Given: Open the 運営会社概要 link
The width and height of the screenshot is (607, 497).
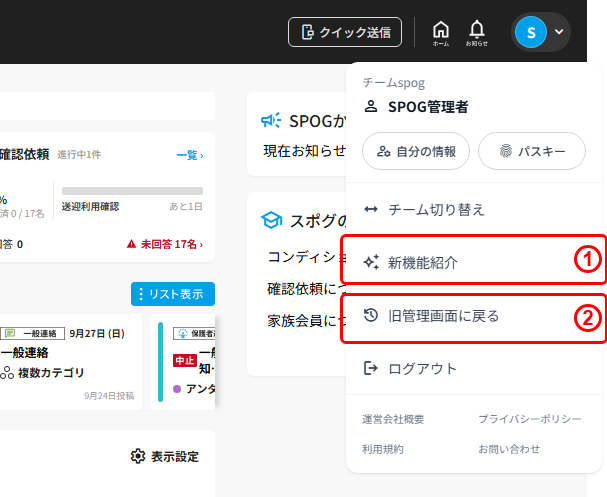Looking at the screenshot, I should point(393,419).
